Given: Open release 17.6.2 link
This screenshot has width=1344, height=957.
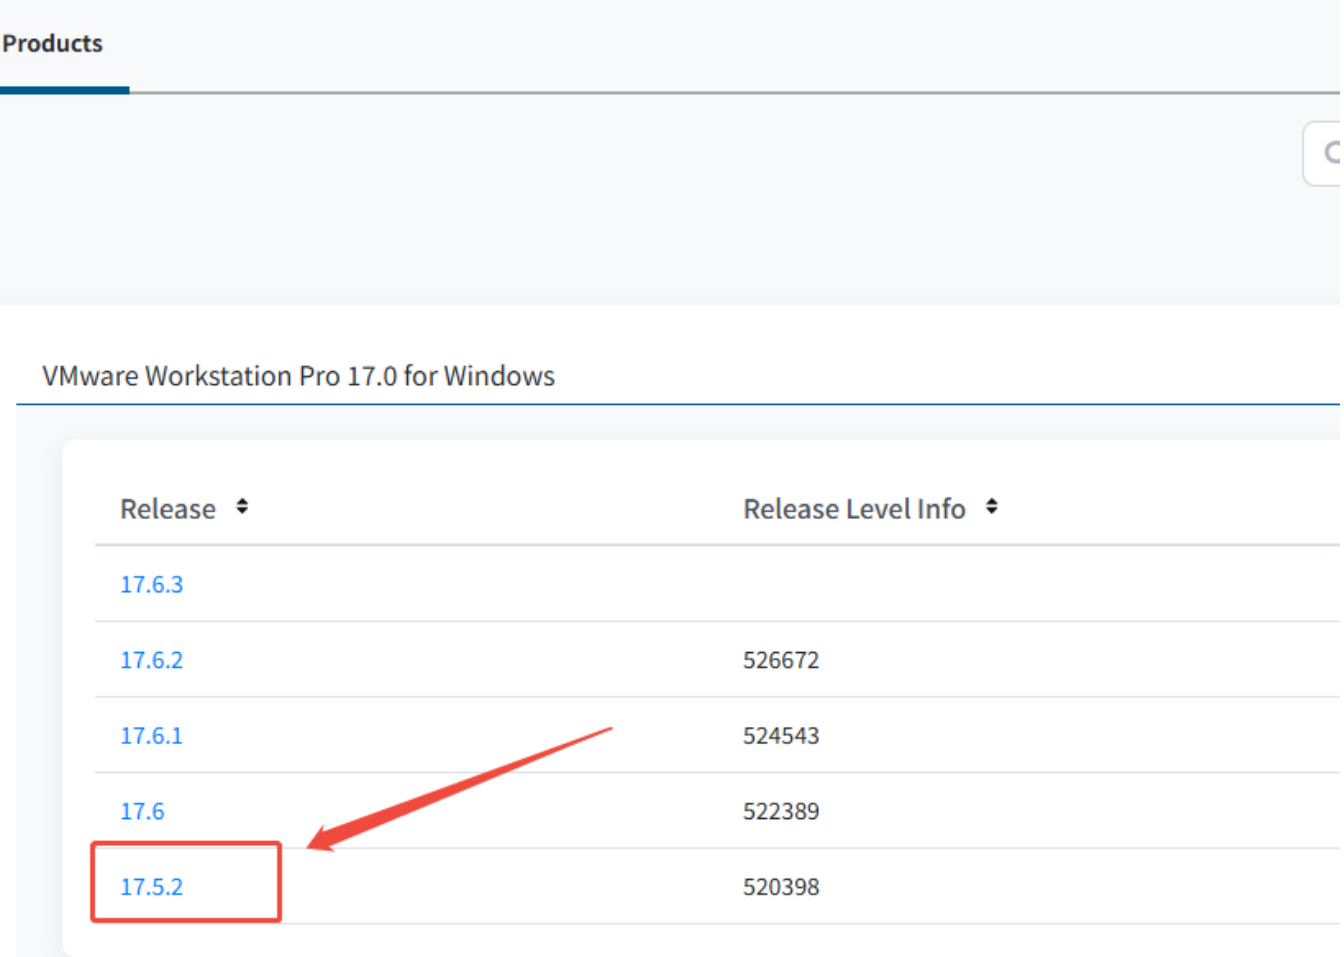Looking at the screenshot, I should (x=152, y=661).
